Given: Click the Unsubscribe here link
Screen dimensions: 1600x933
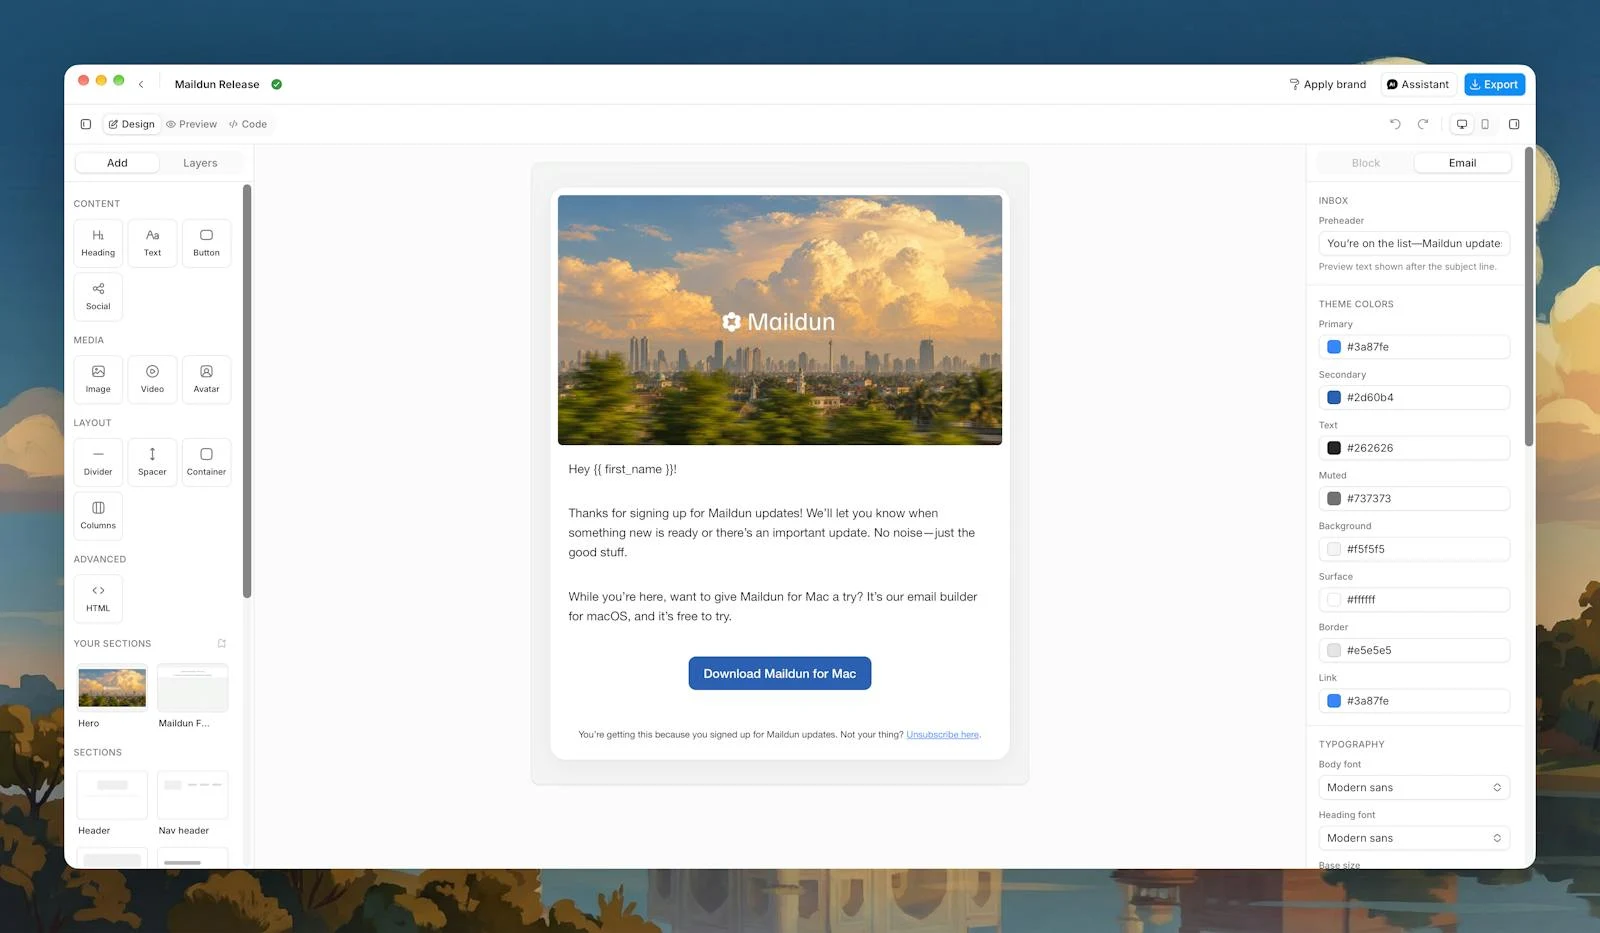Looking at the screenshot, I should (942, 735).
